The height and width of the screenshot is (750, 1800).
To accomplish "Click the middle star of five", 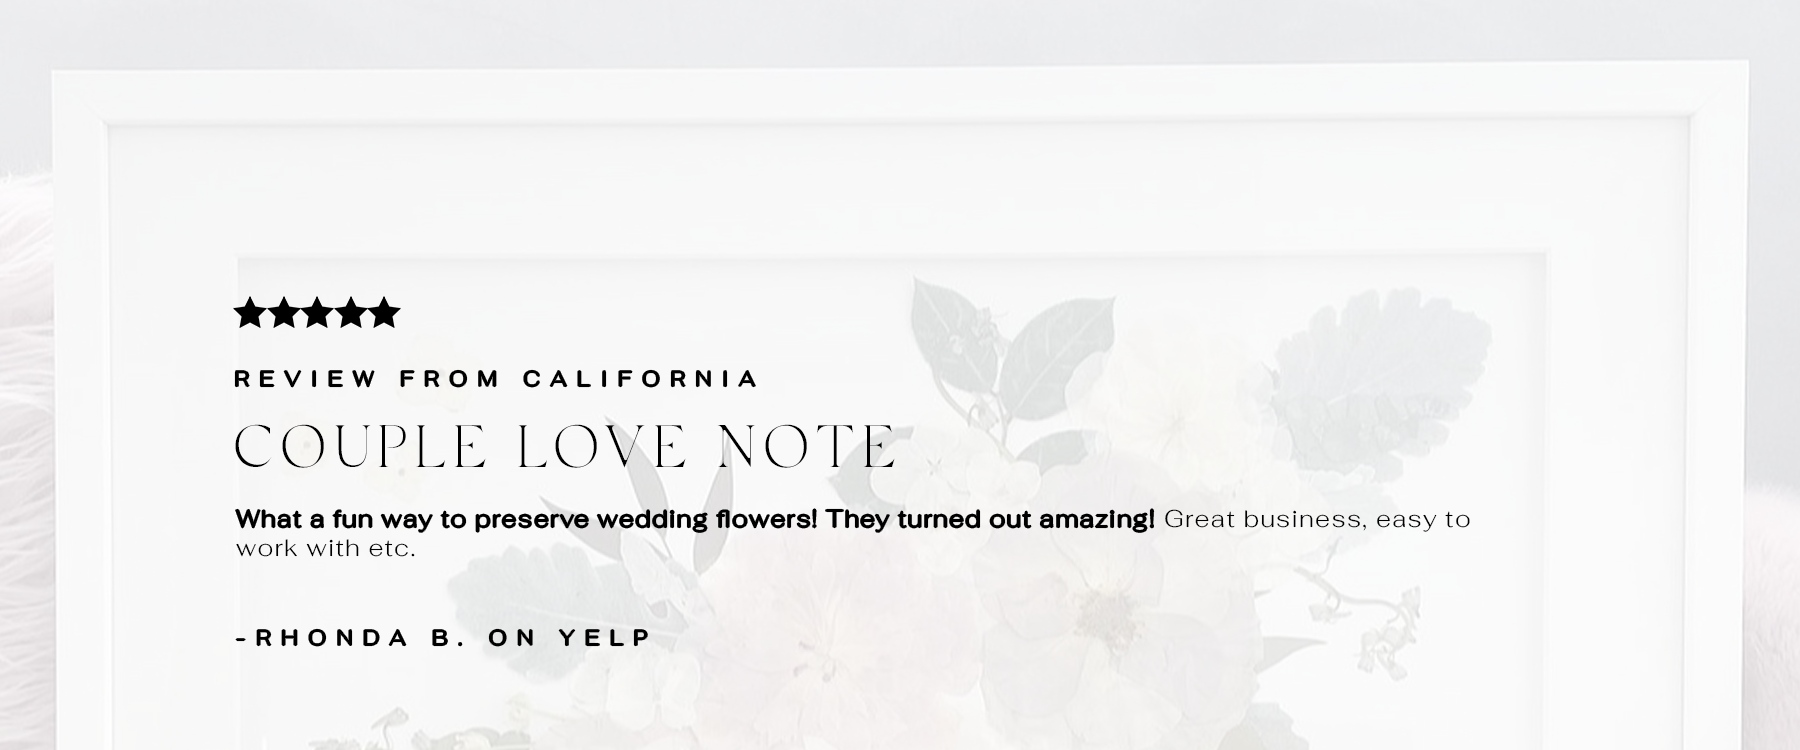I will (317, 314).
